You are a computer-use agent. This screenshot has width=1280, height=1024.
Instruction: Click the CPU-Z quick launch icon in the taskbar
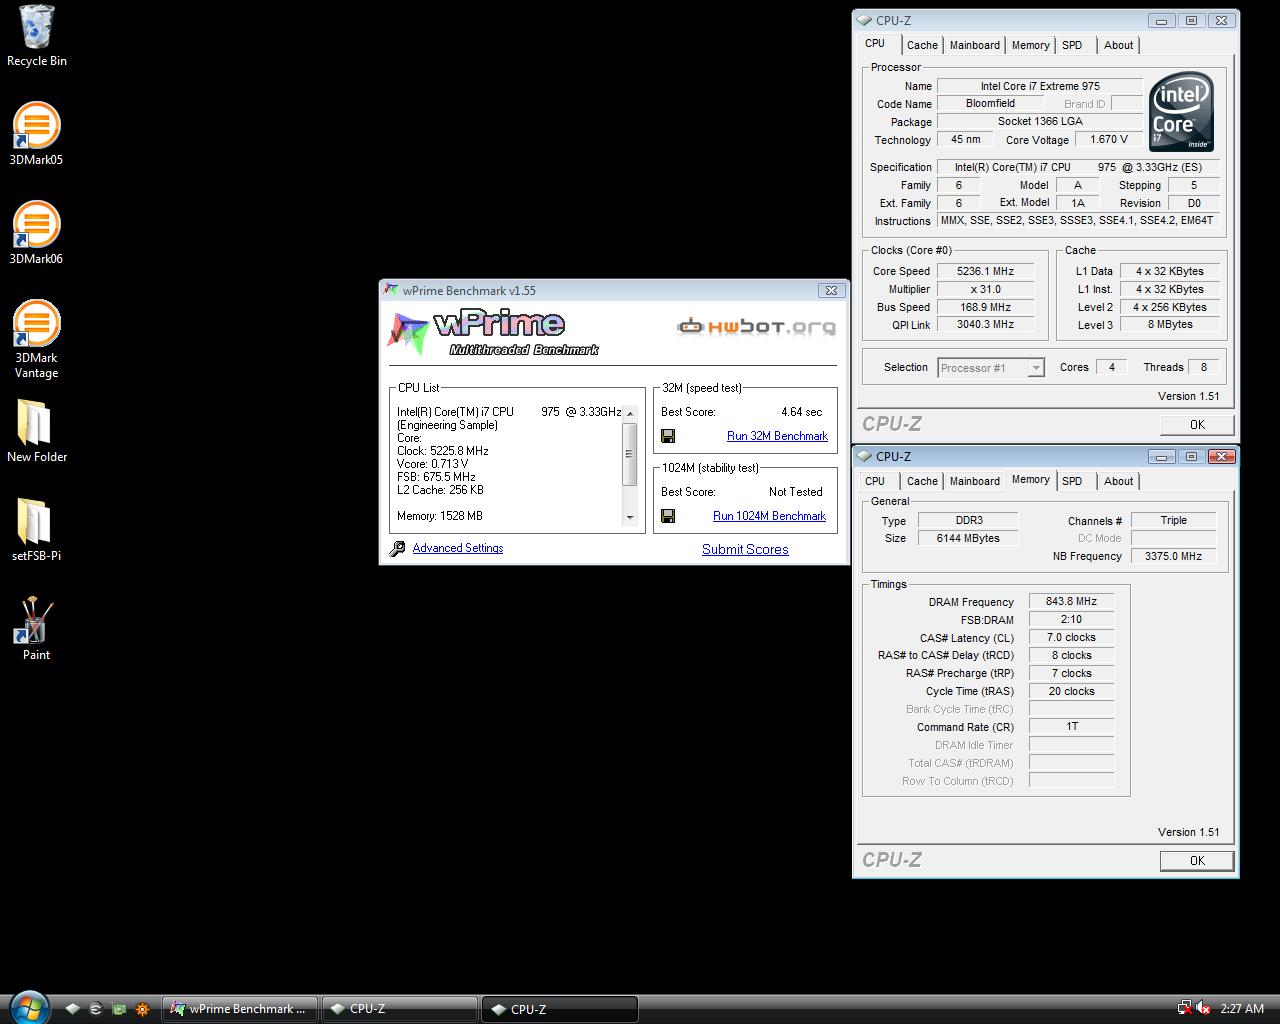(x=72, y=1009)
